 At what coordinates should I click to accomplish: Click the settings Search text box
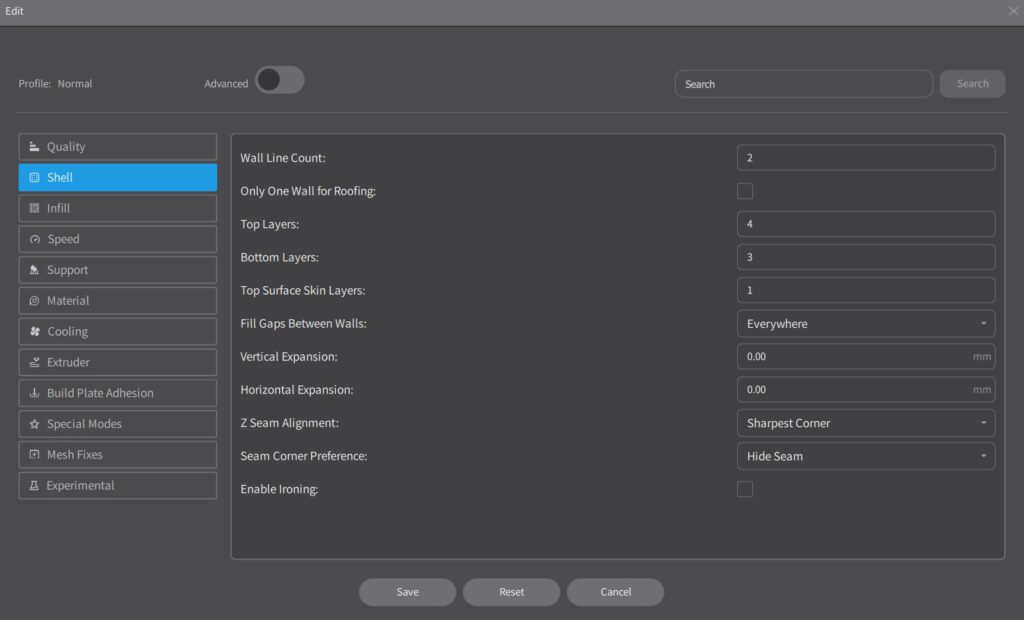pos(803,84)
